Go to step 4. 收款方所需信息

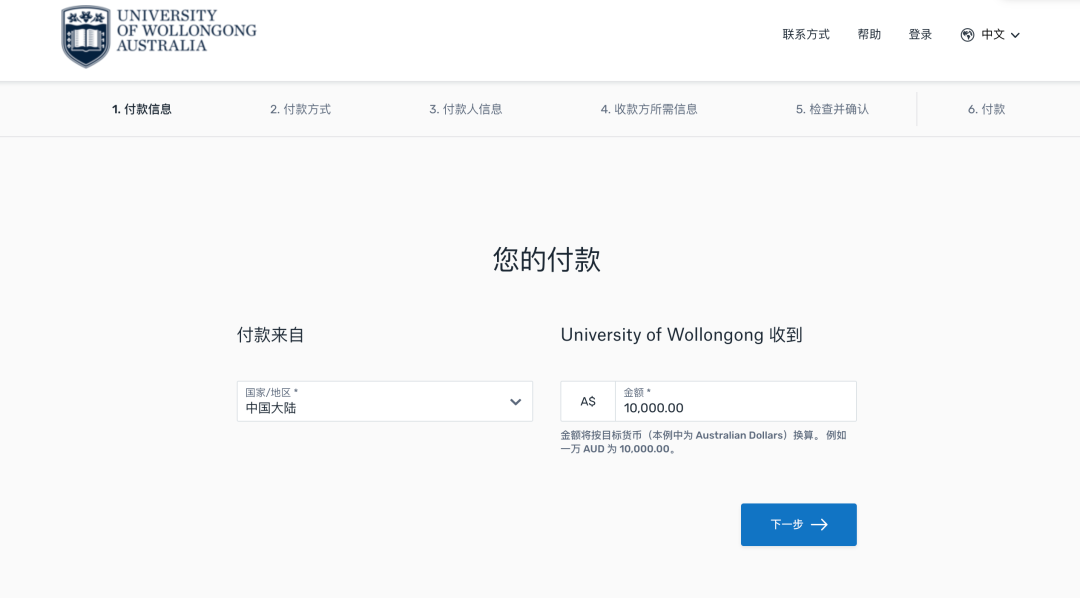coord(649,109)
